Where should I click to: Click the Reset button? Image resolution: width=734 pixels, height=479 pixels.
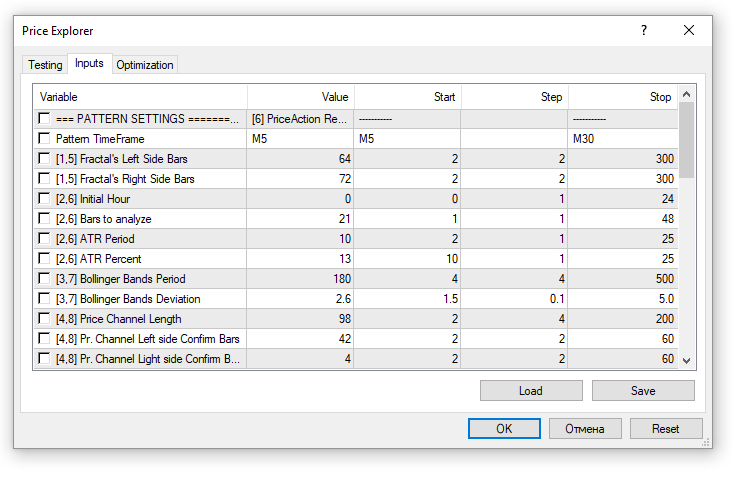[665, 429]
